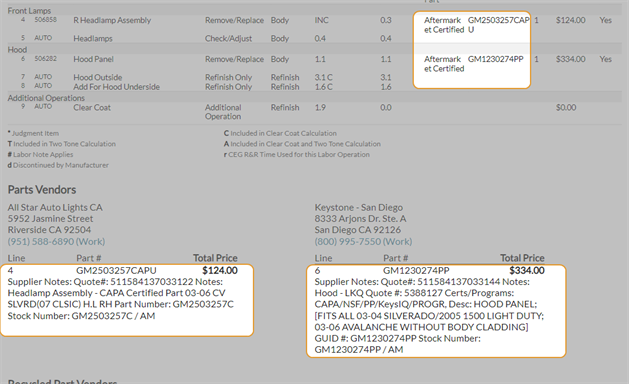The height and width of the screenshot is (384, 629).
Task: Click the headlamp Supplier Notes quote text
Action: [120, 299]
